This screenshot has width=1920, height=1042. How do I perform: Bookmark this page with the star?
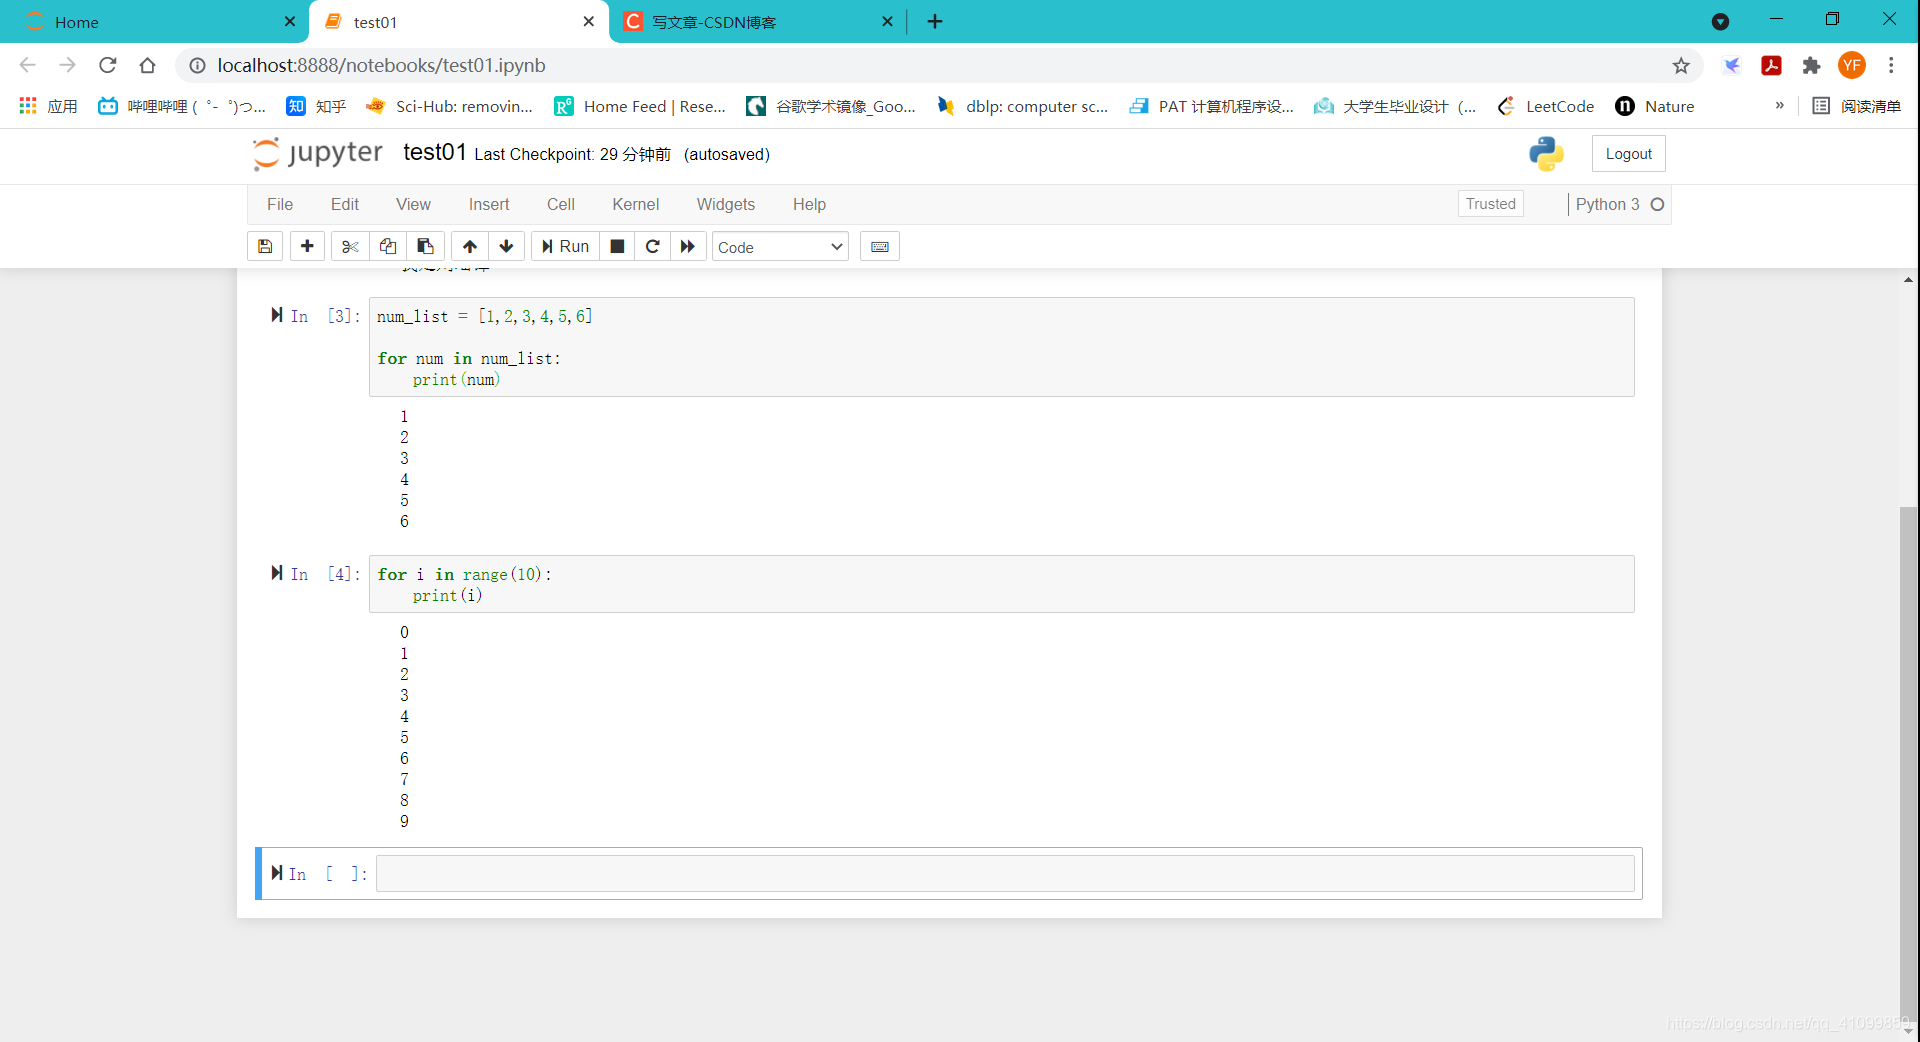pyautogui.click(x=1681, y=65)
